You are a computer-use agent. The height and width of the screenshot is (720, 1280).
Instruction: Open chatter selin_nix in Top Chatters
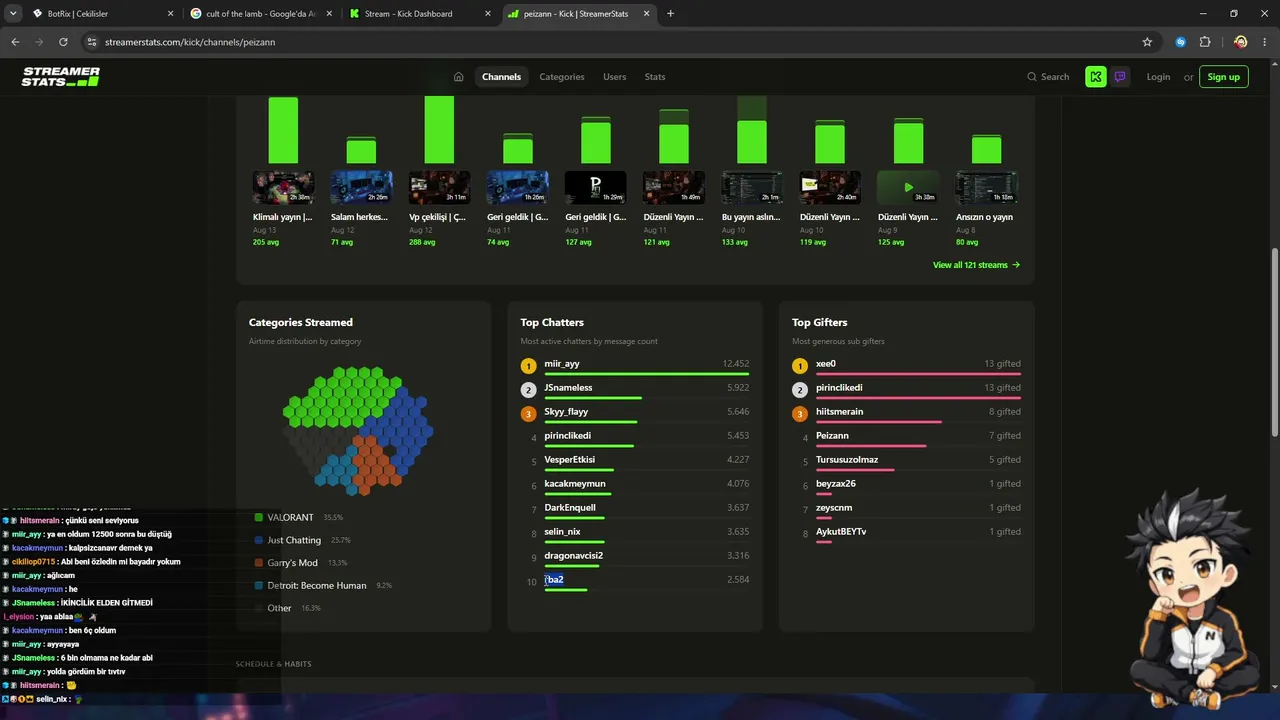pos(562,532)
